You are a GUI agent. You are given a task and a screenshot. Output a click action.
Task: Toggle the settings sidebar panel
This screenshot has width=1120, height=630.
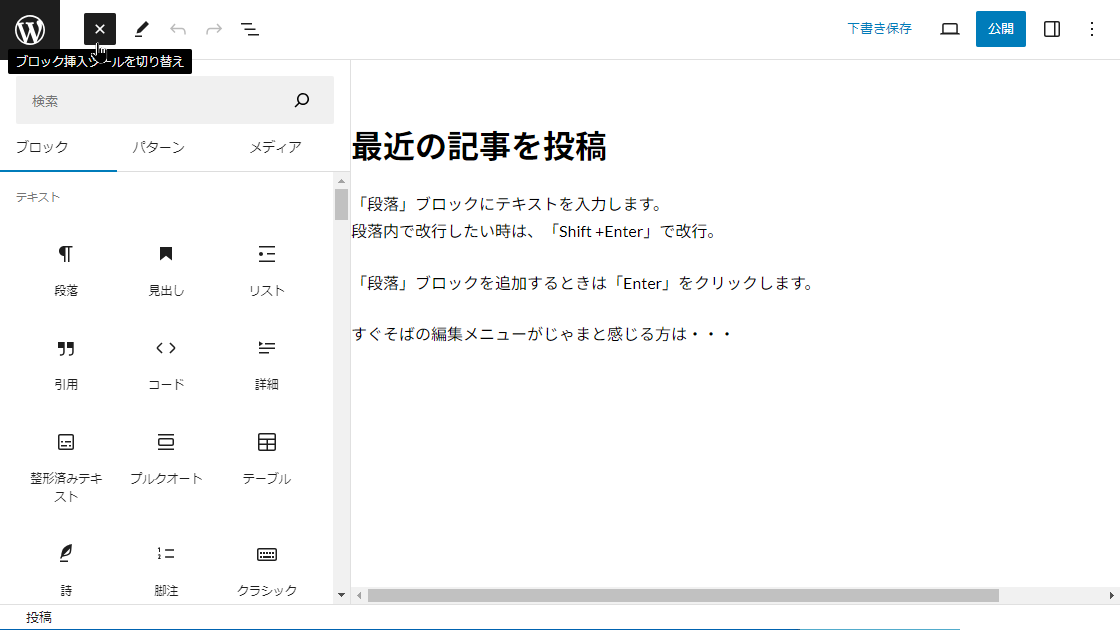click(x=1052, y=29)
